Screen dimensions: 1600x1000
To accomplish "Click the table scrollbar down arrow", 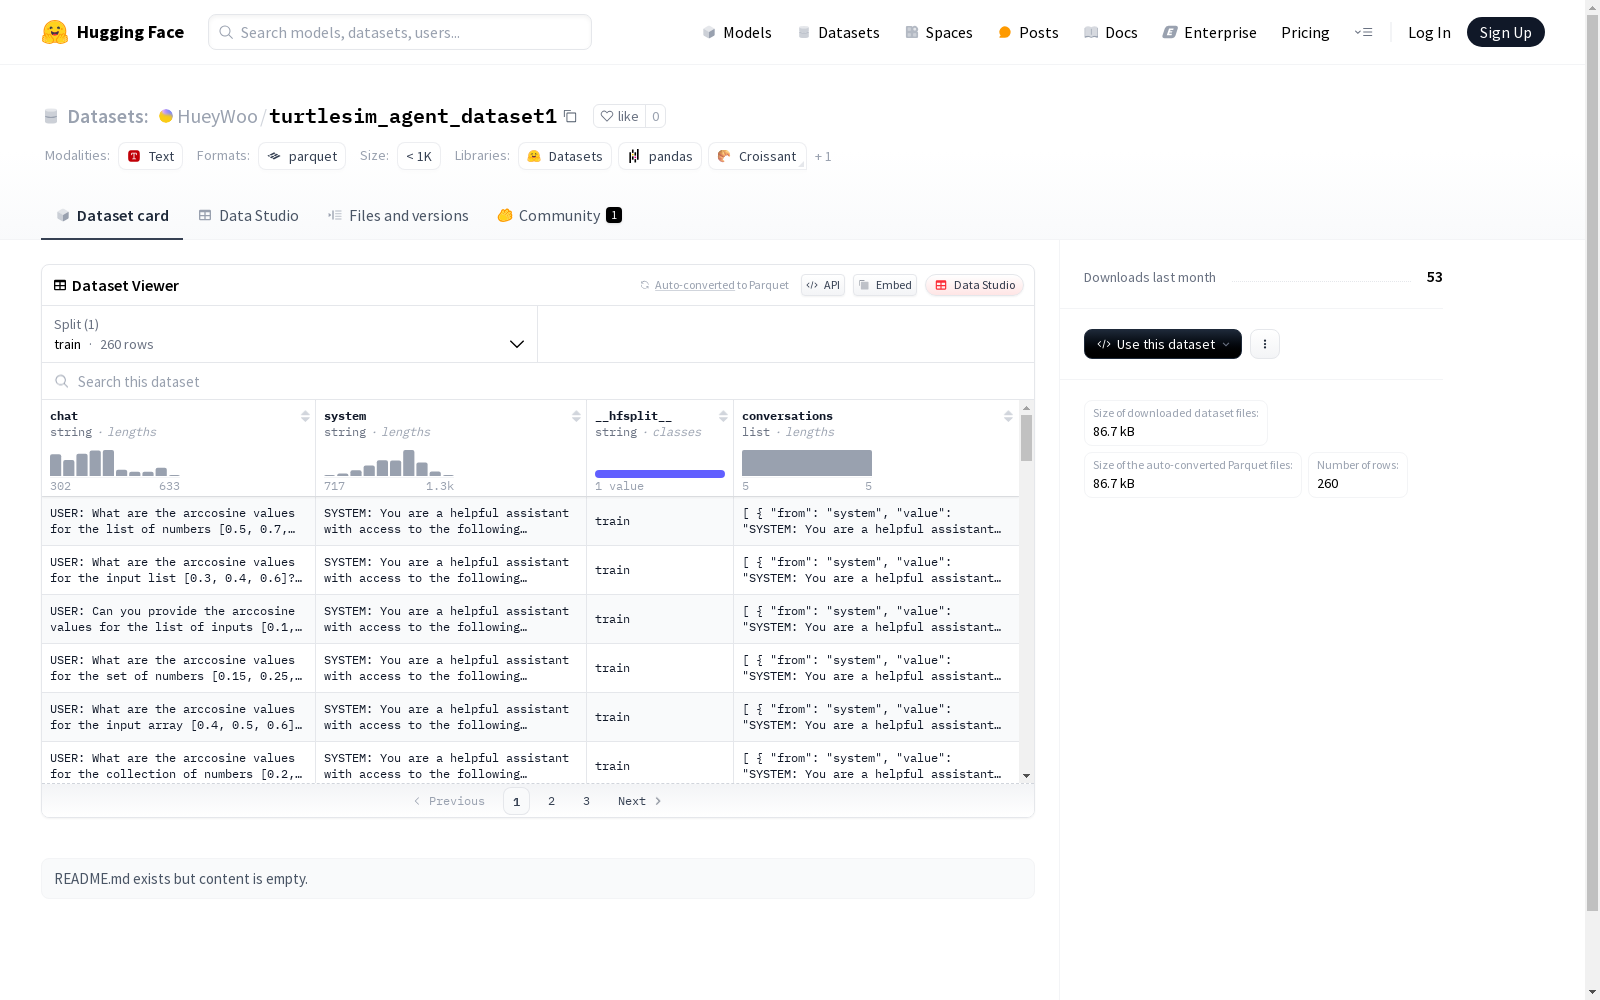I will [1026, 776].
